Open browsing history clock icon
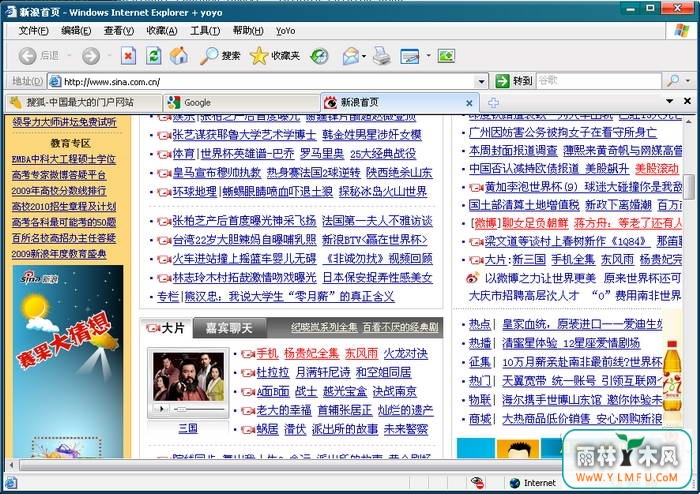The image size is (700, 494). [x=319, y=56]
